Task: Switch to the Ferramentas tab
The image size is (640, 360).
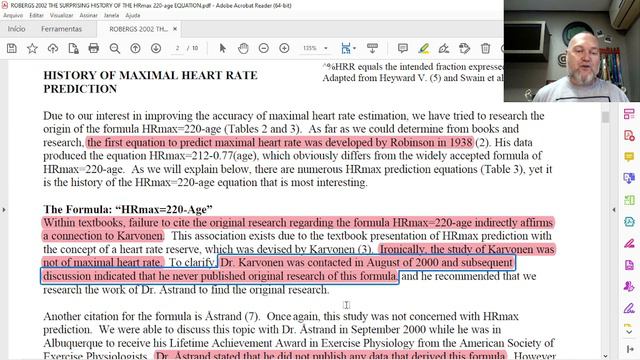Action: pos(62,29)
